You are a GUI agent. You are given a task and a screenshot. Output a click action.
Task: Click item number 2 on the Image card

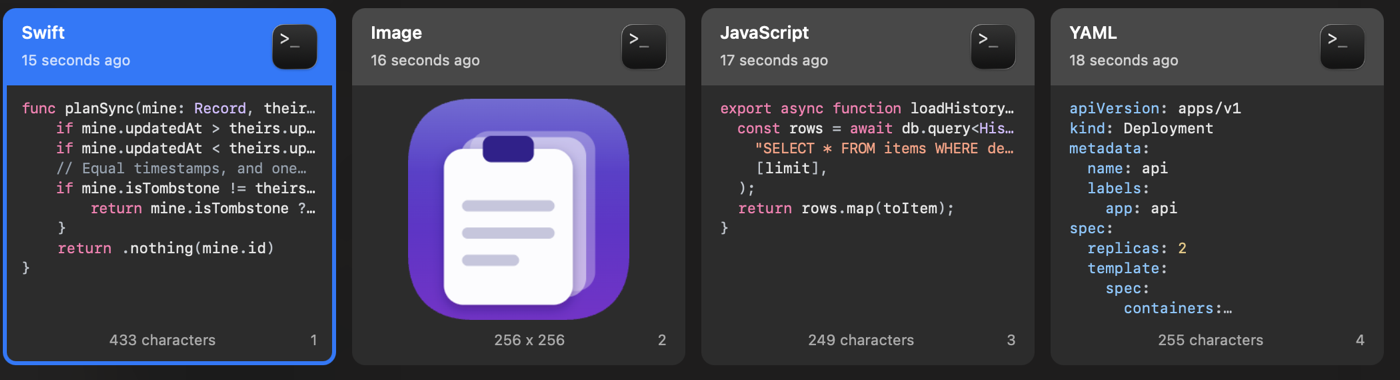662,340
